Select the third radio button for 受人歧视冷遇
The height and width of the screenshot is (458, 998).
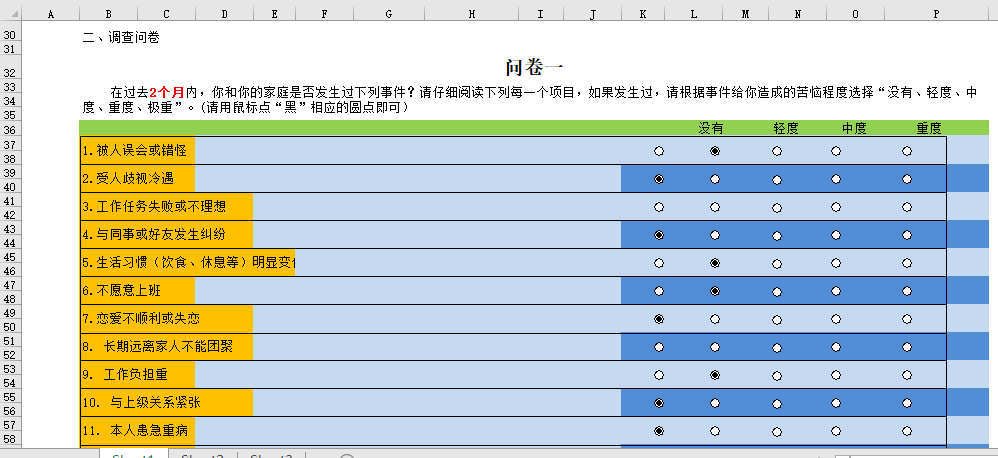(777, 179)
